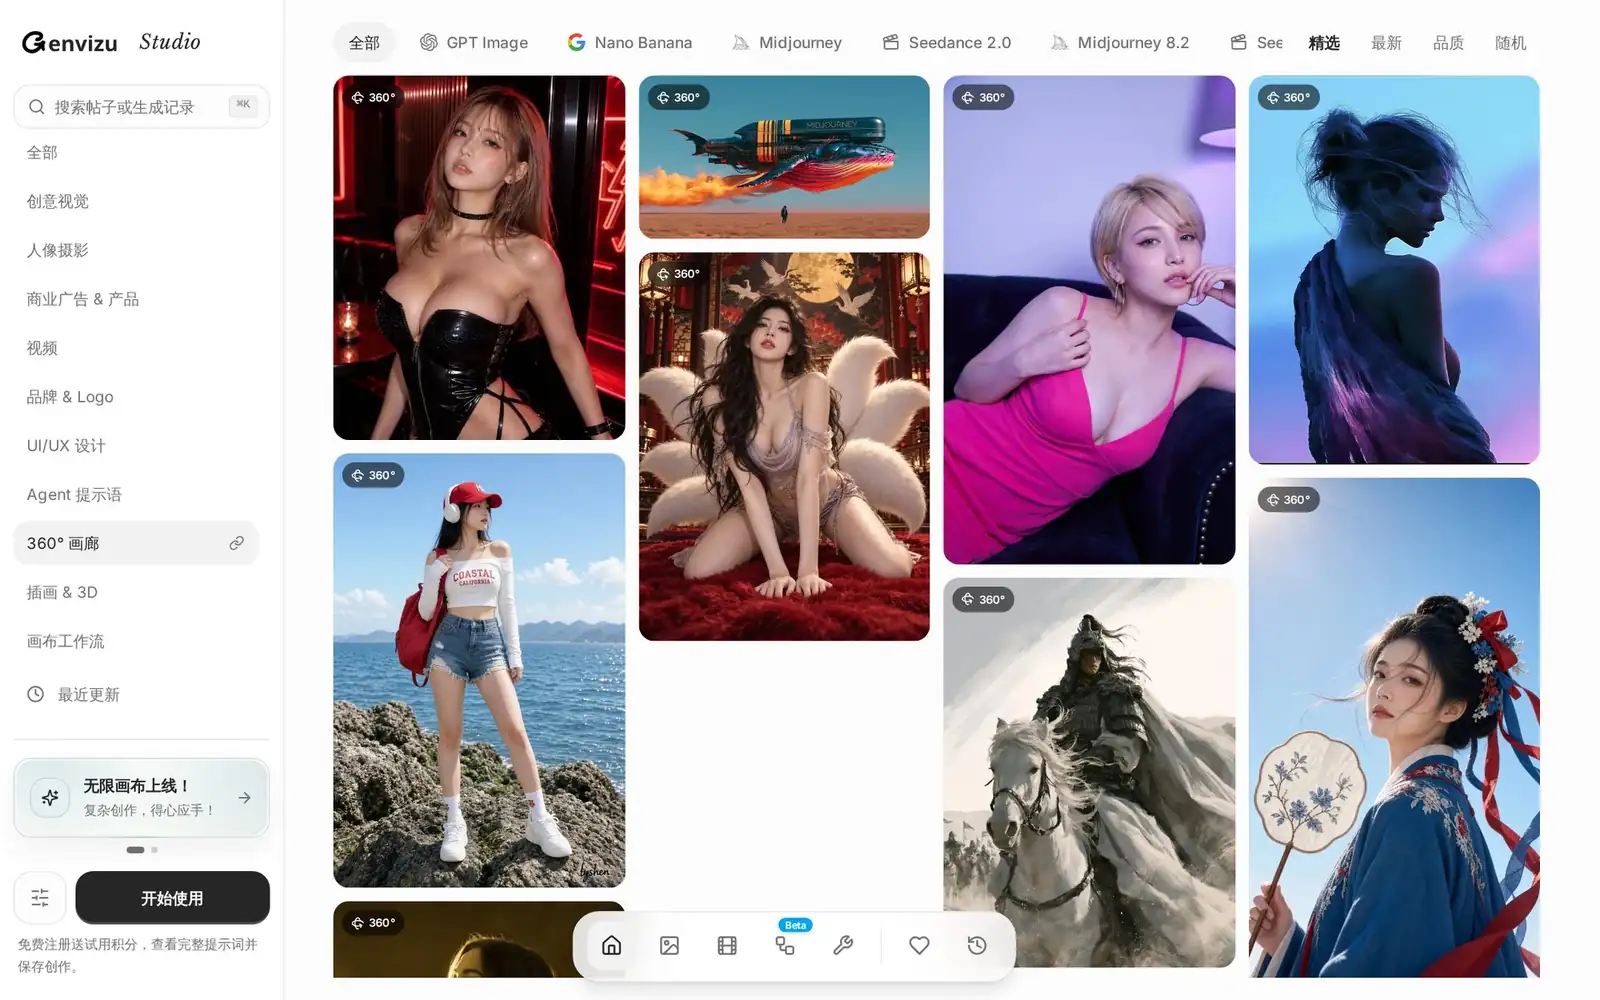Focus the 搜索帖子或生成记录 search field
The image size is (1600, 1000).
click(142, 107)
